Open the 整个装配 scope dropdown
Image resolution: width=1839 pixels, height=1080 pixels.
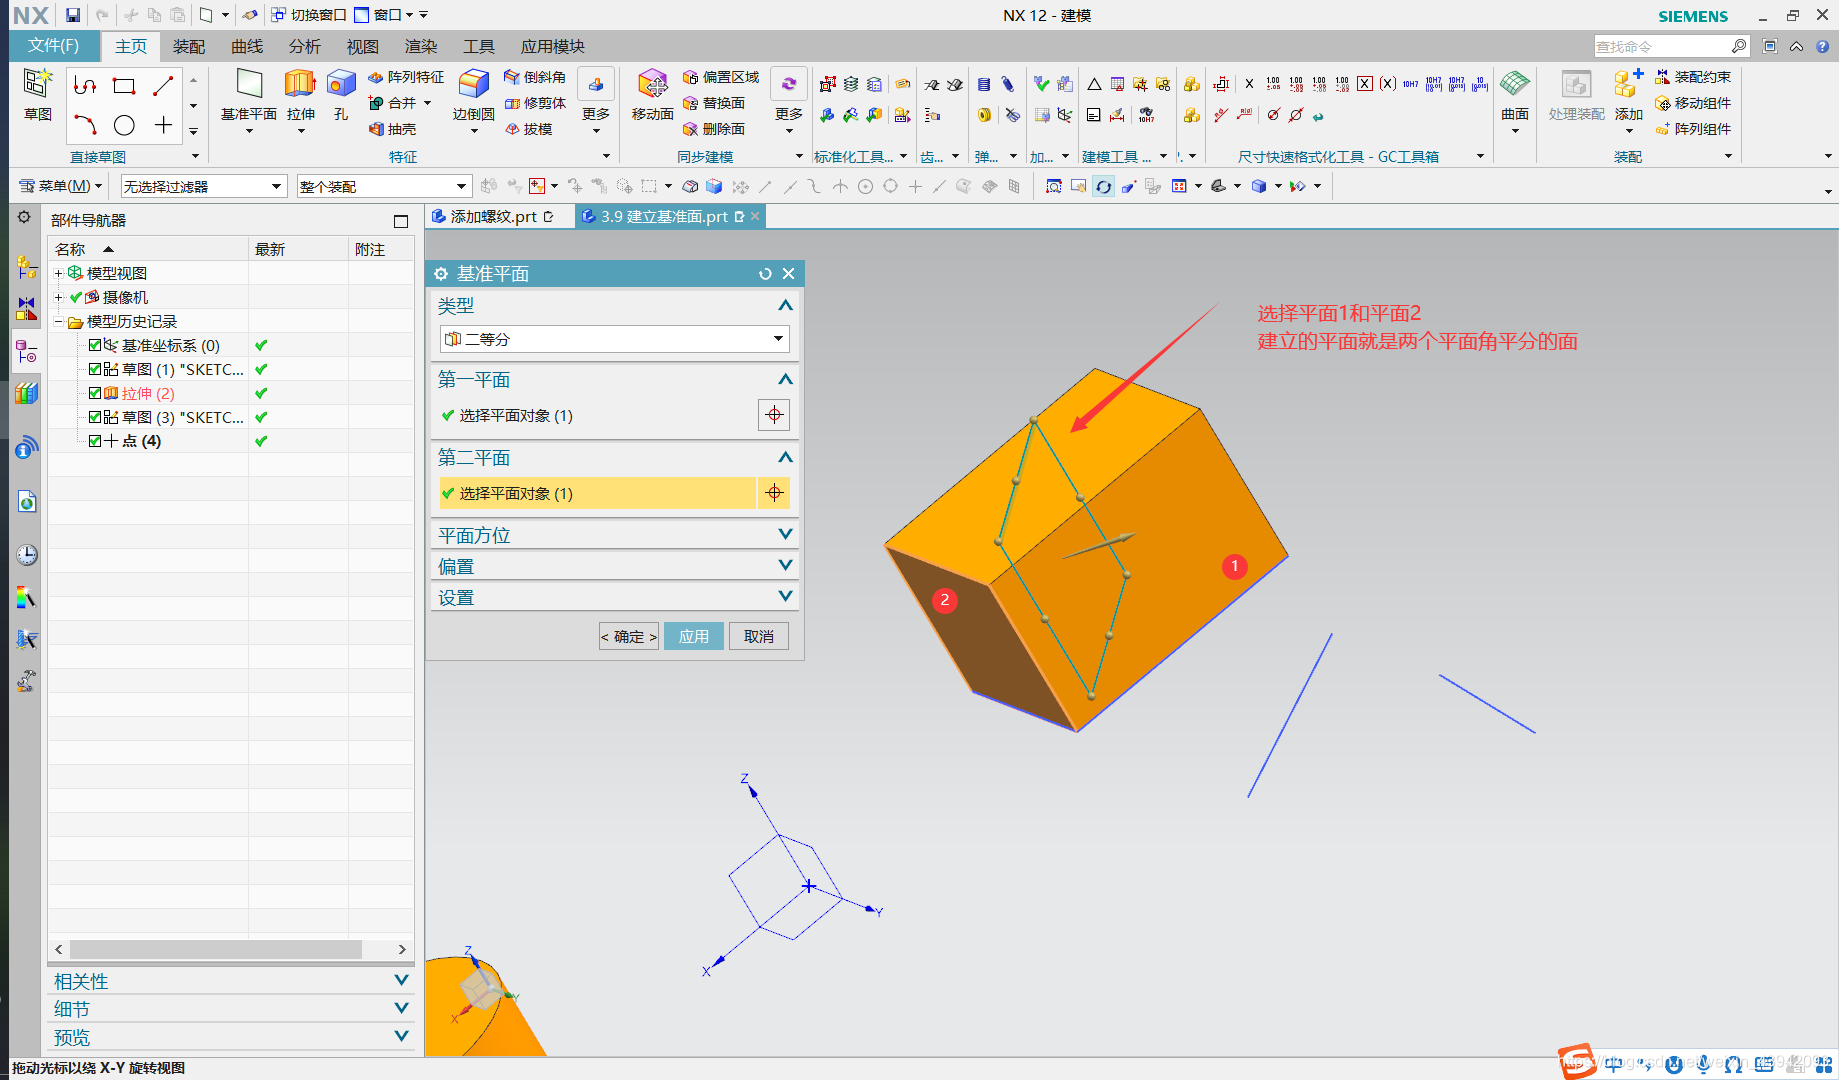click(383, 186)
